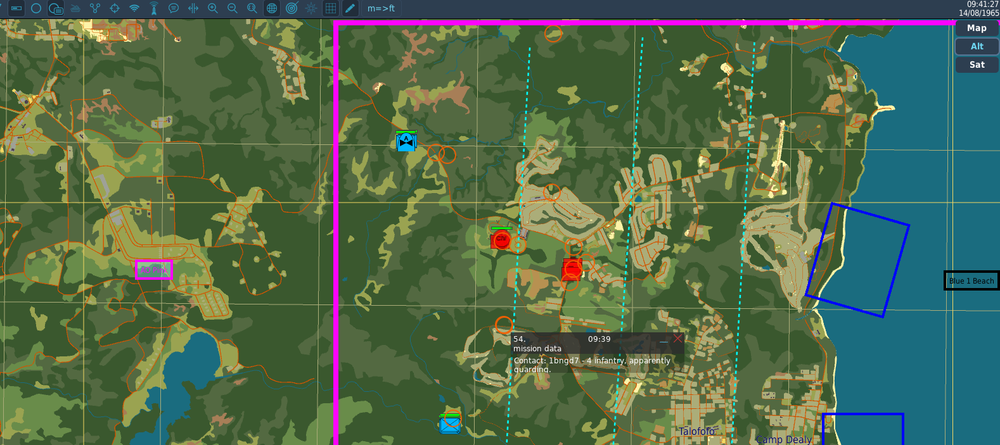Click the Blue 1 Beach label
Viewport: 1000px width, 445px height.
click(x=971, y=281)
